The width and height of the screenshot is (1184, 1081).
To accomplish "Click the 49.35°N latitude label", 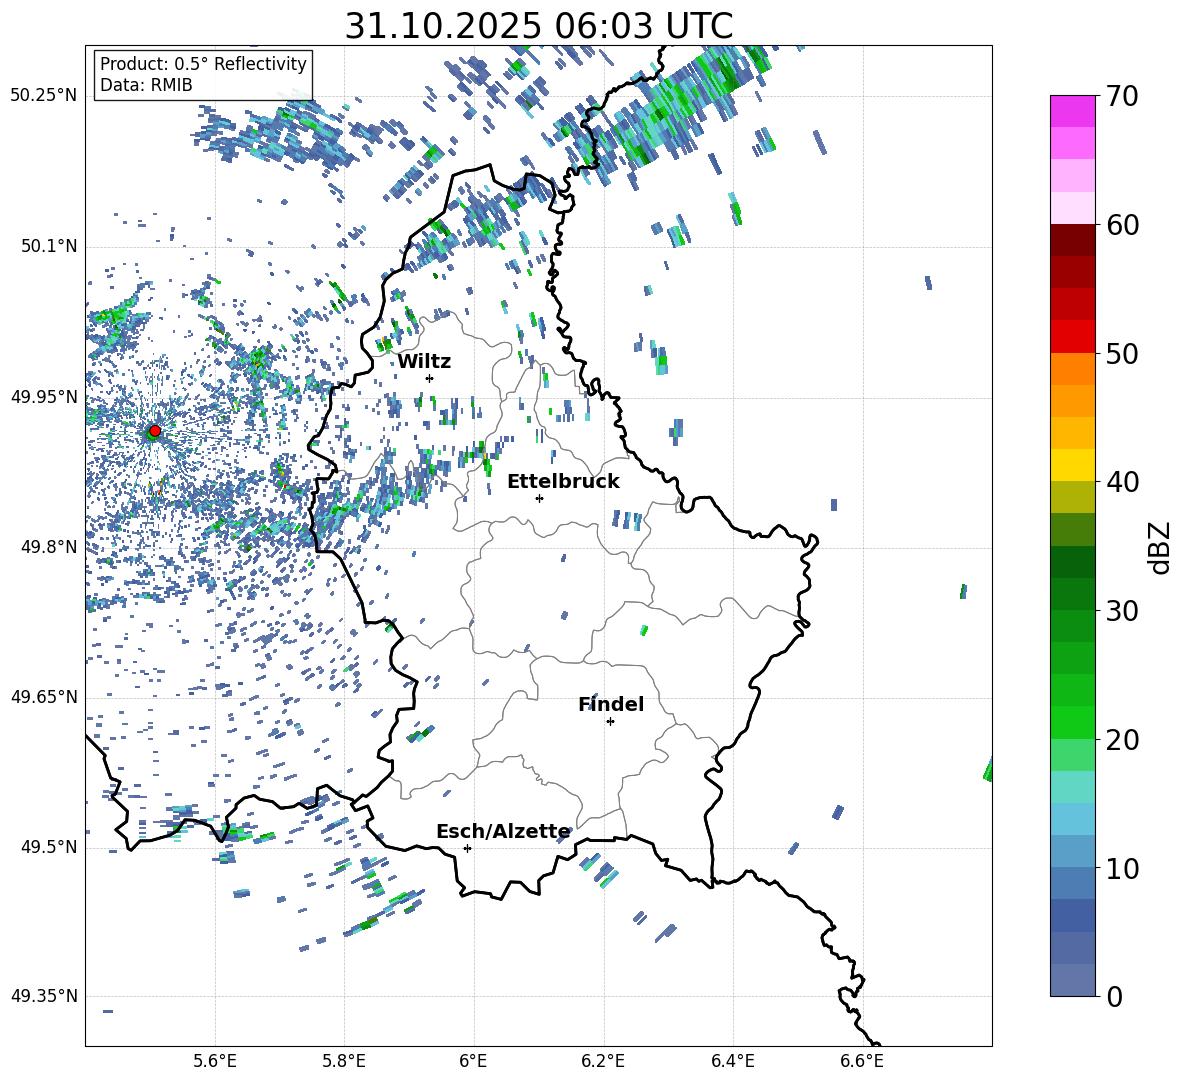I will (43, 996).
